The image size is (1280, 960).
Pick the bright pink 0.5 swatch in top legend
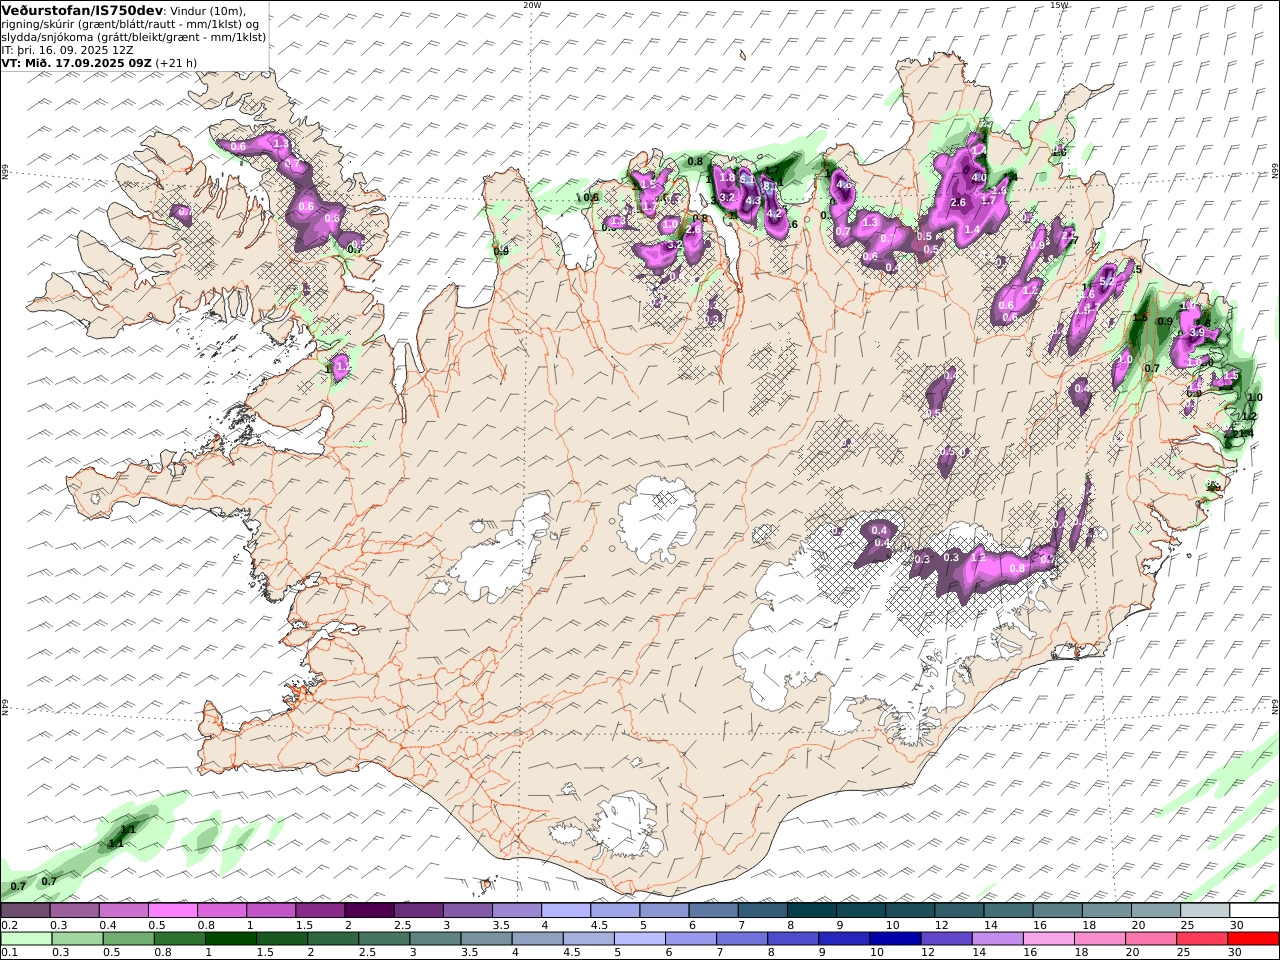click(x=172, y=911)
